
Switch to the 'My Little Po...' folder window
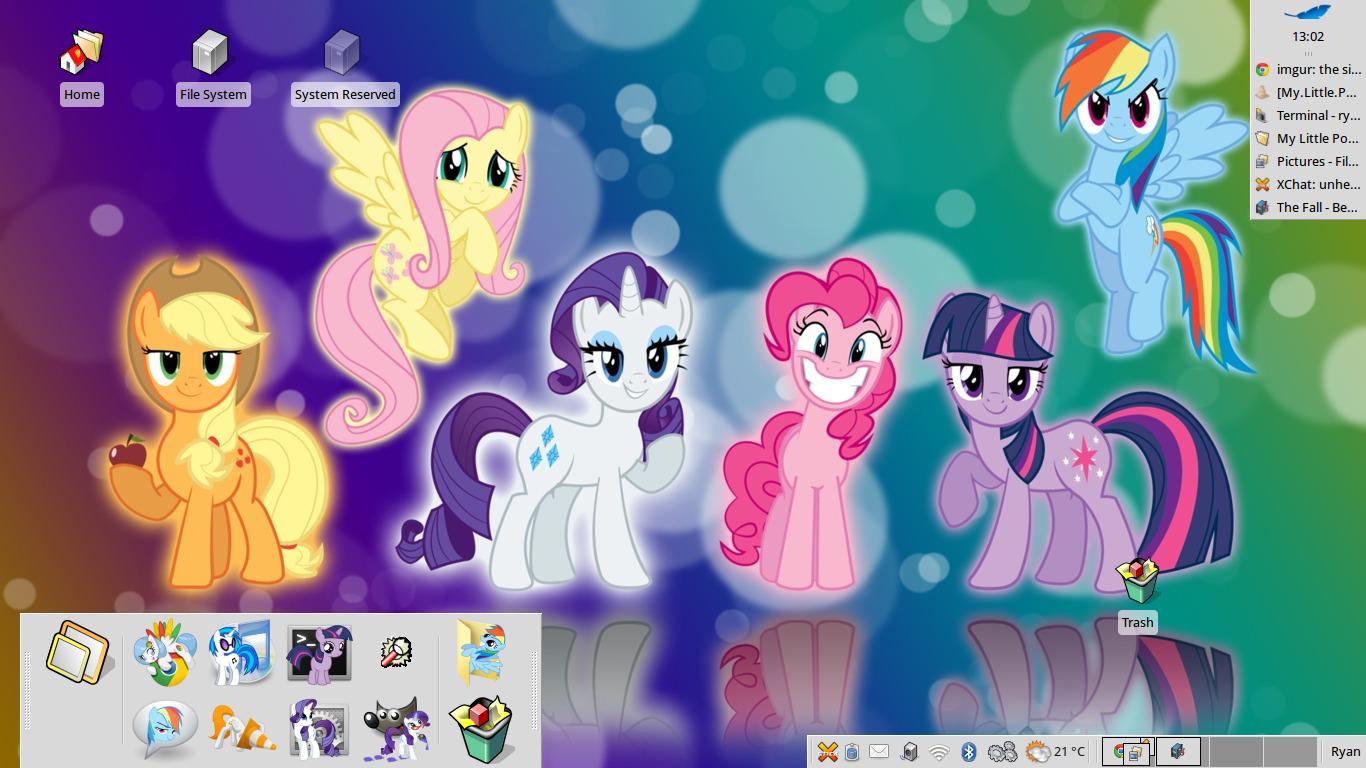pos(1307,139)
